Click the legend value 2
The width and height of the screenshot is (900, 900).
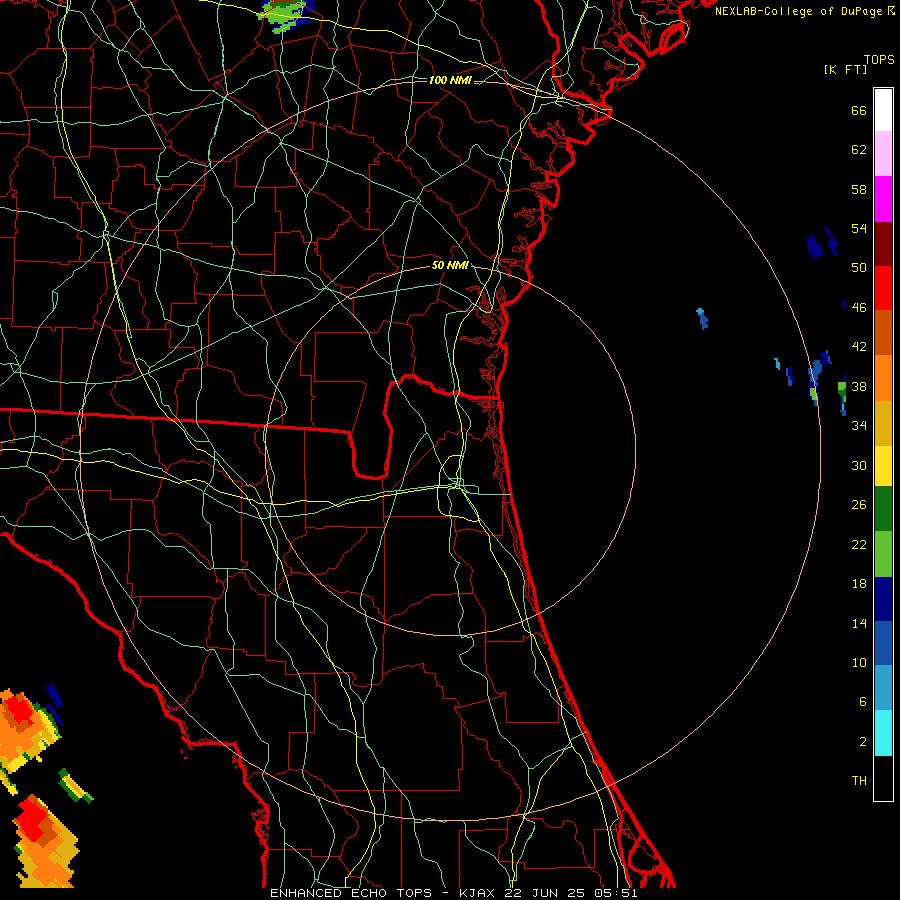coord(863,742)
